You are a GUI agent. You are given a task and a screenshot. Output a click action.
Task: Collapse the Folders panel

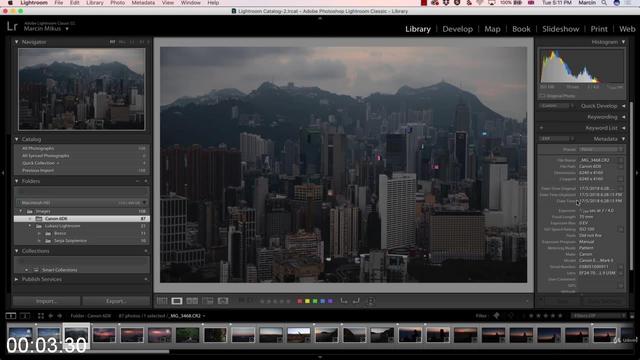point(16,181)
